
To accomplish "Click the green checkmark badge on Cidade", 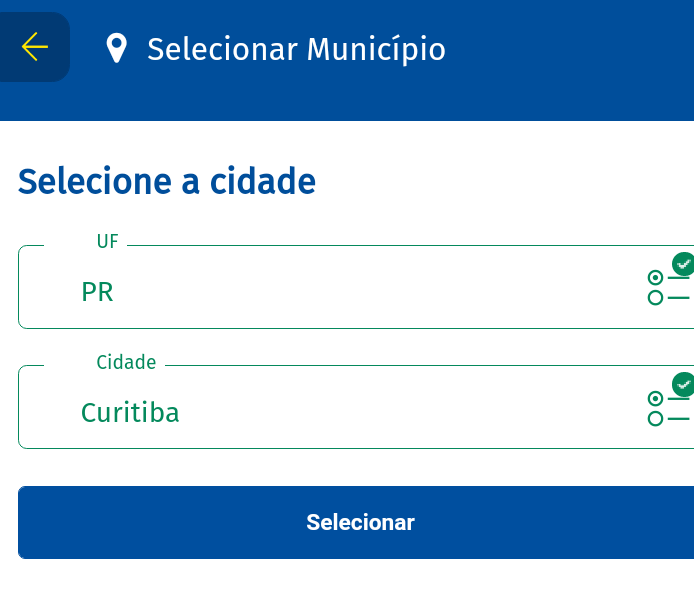I will [683, 384].
